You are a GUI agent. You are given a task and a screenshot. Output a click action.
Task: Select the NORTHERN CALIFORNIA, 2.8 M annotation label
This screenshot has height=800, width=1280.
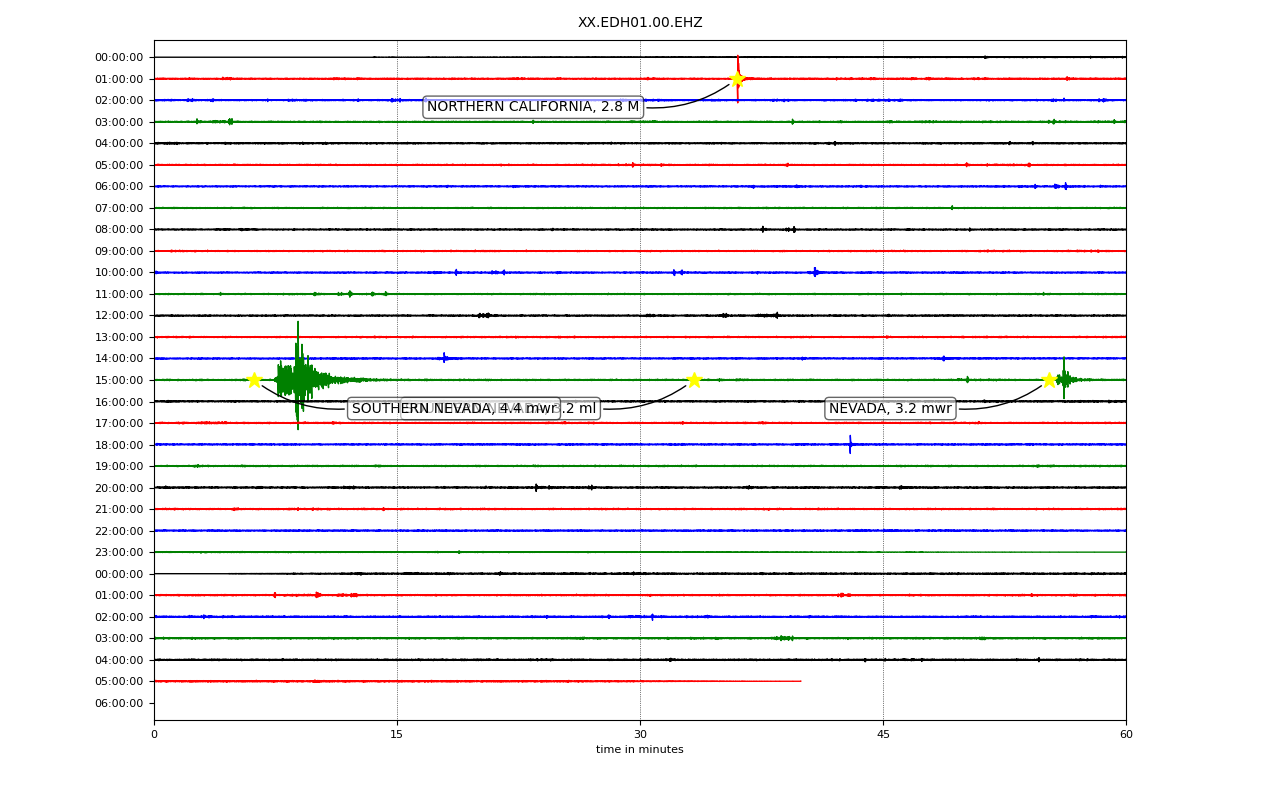point(533,107)
